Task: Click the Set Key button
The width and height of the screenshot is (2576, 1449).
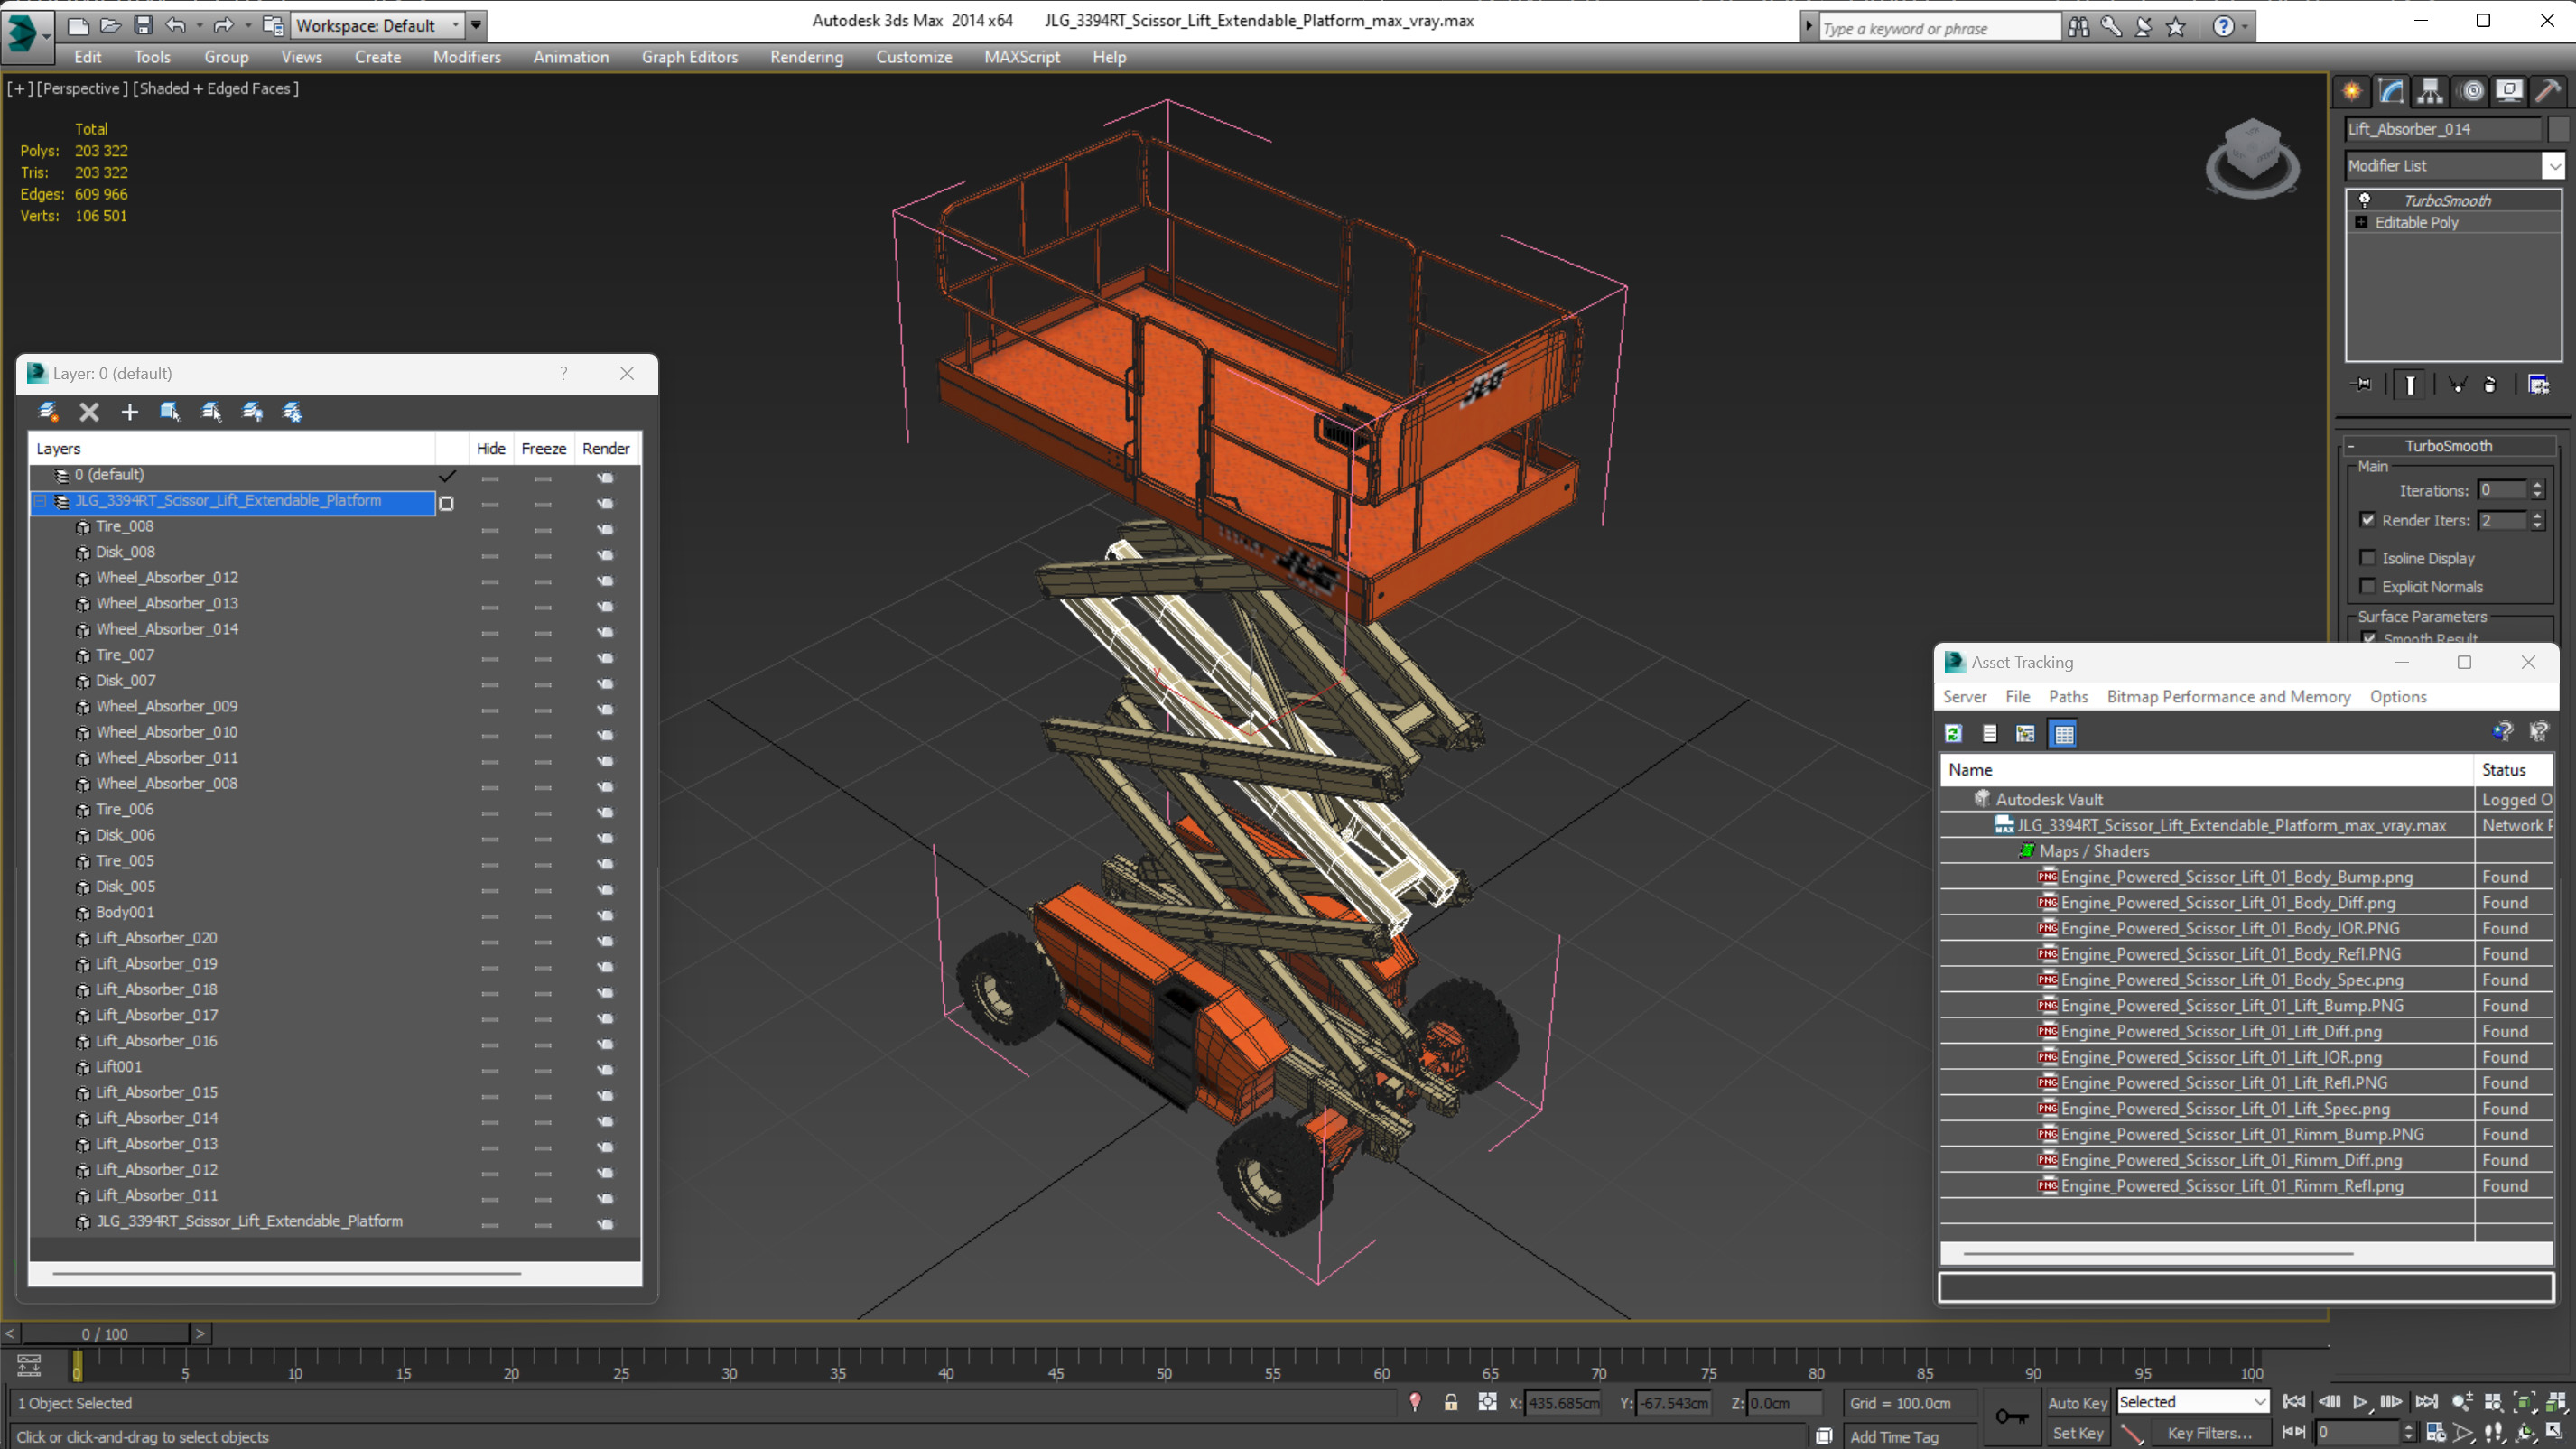Action: click(2077, 1432)
